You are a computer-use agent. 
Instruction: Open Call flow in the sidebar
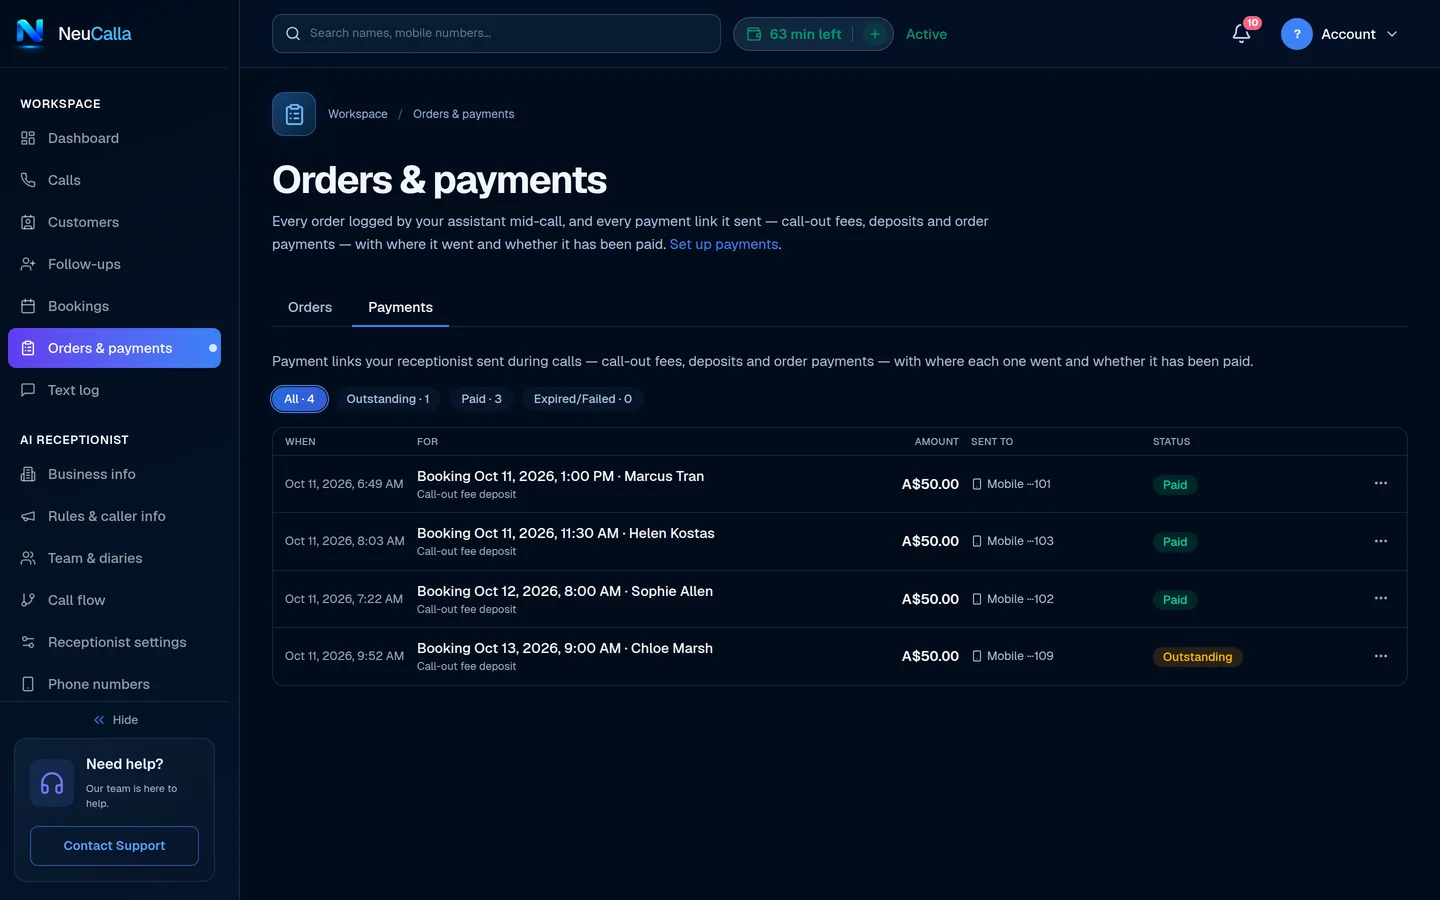tap(114, 600)
